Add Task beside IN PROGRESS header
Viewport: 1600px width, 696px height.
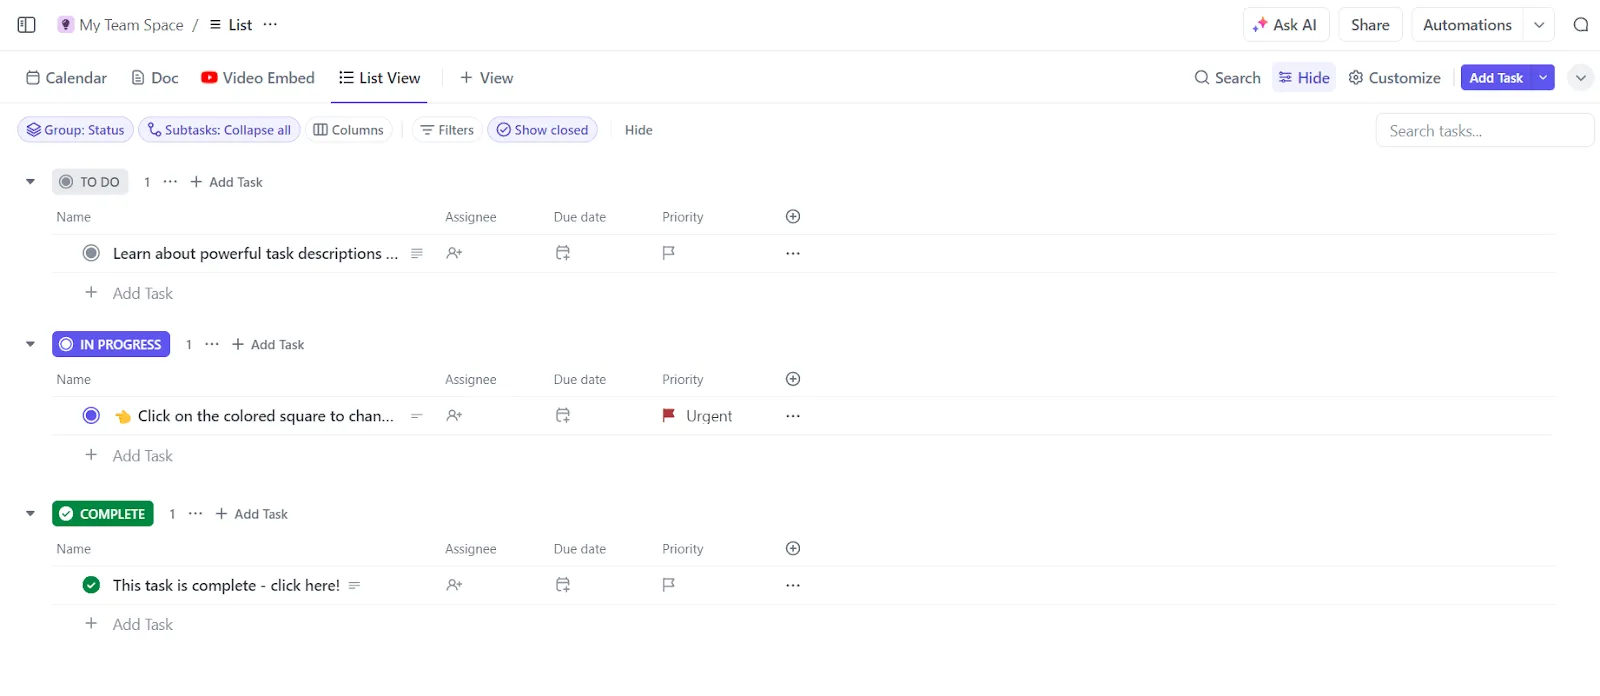click(x=268, y=344)
